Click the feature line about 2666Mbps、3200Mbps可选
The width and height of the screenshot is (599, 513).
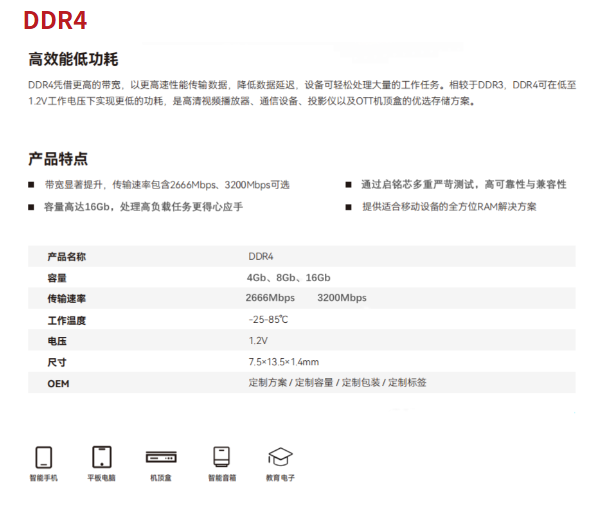coord(167,185)
